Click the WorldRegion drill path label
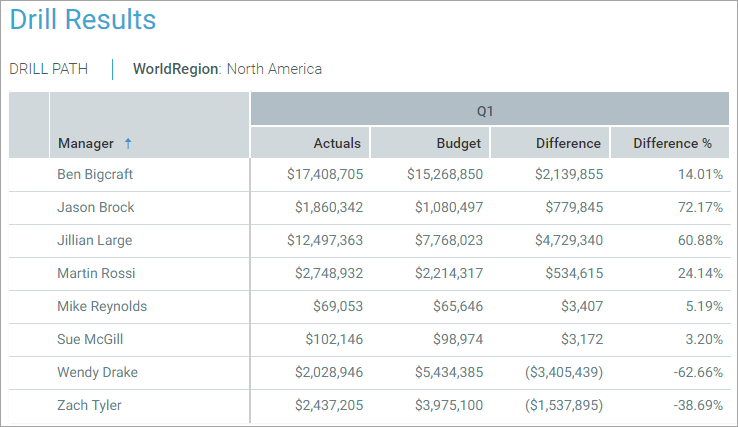Screen dimensions: 738x427 pyautogui.click(x=176, y=69)
